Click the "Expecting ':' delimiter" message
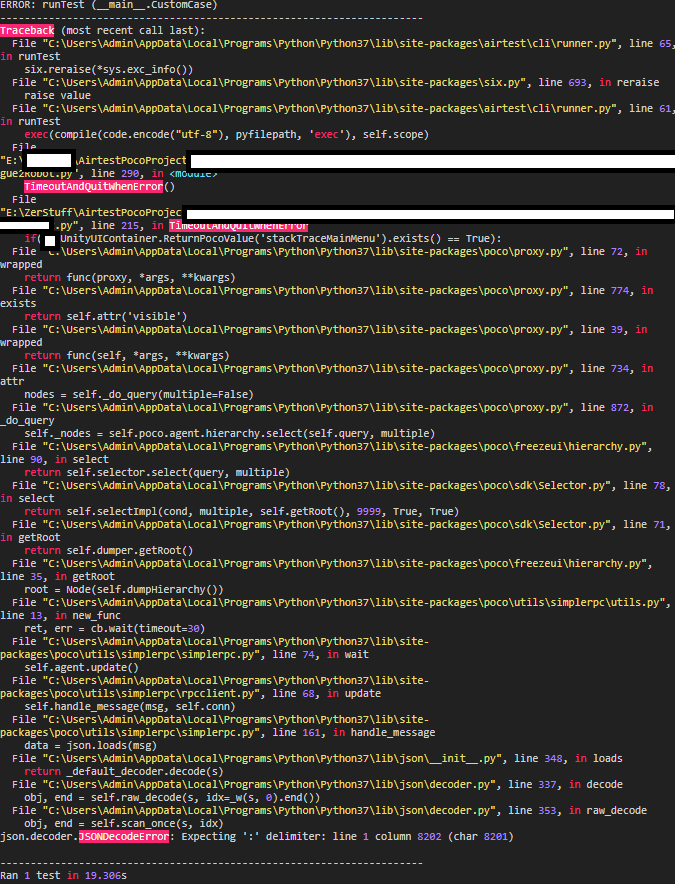This screenshot has width=675, height=884. 254,836
